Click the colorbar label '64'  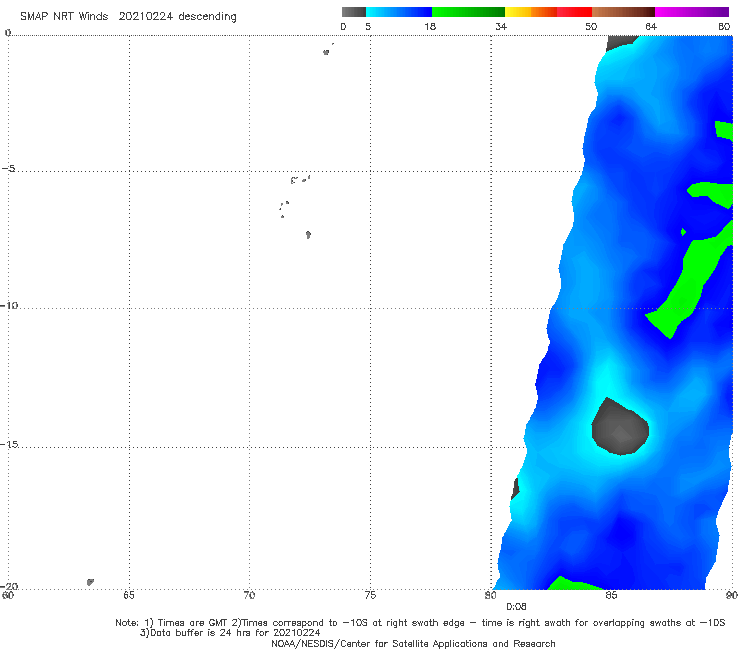click(x=651, y=26)
